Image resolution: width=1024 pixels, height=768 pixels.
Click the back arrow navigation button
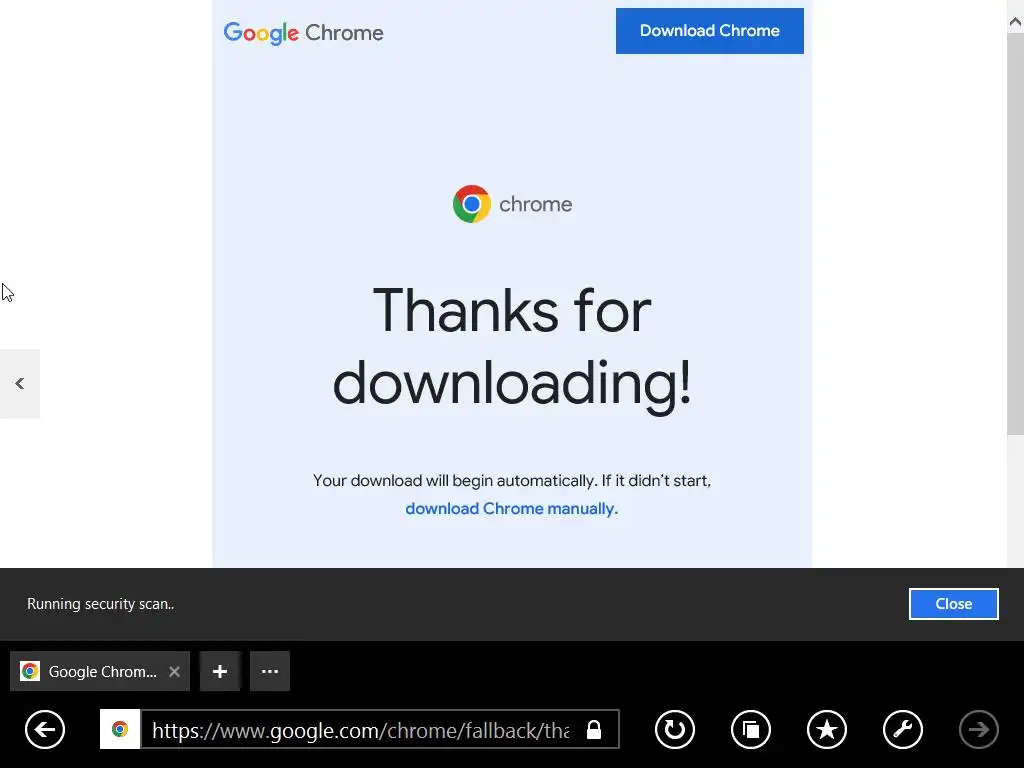click(45, 729)
